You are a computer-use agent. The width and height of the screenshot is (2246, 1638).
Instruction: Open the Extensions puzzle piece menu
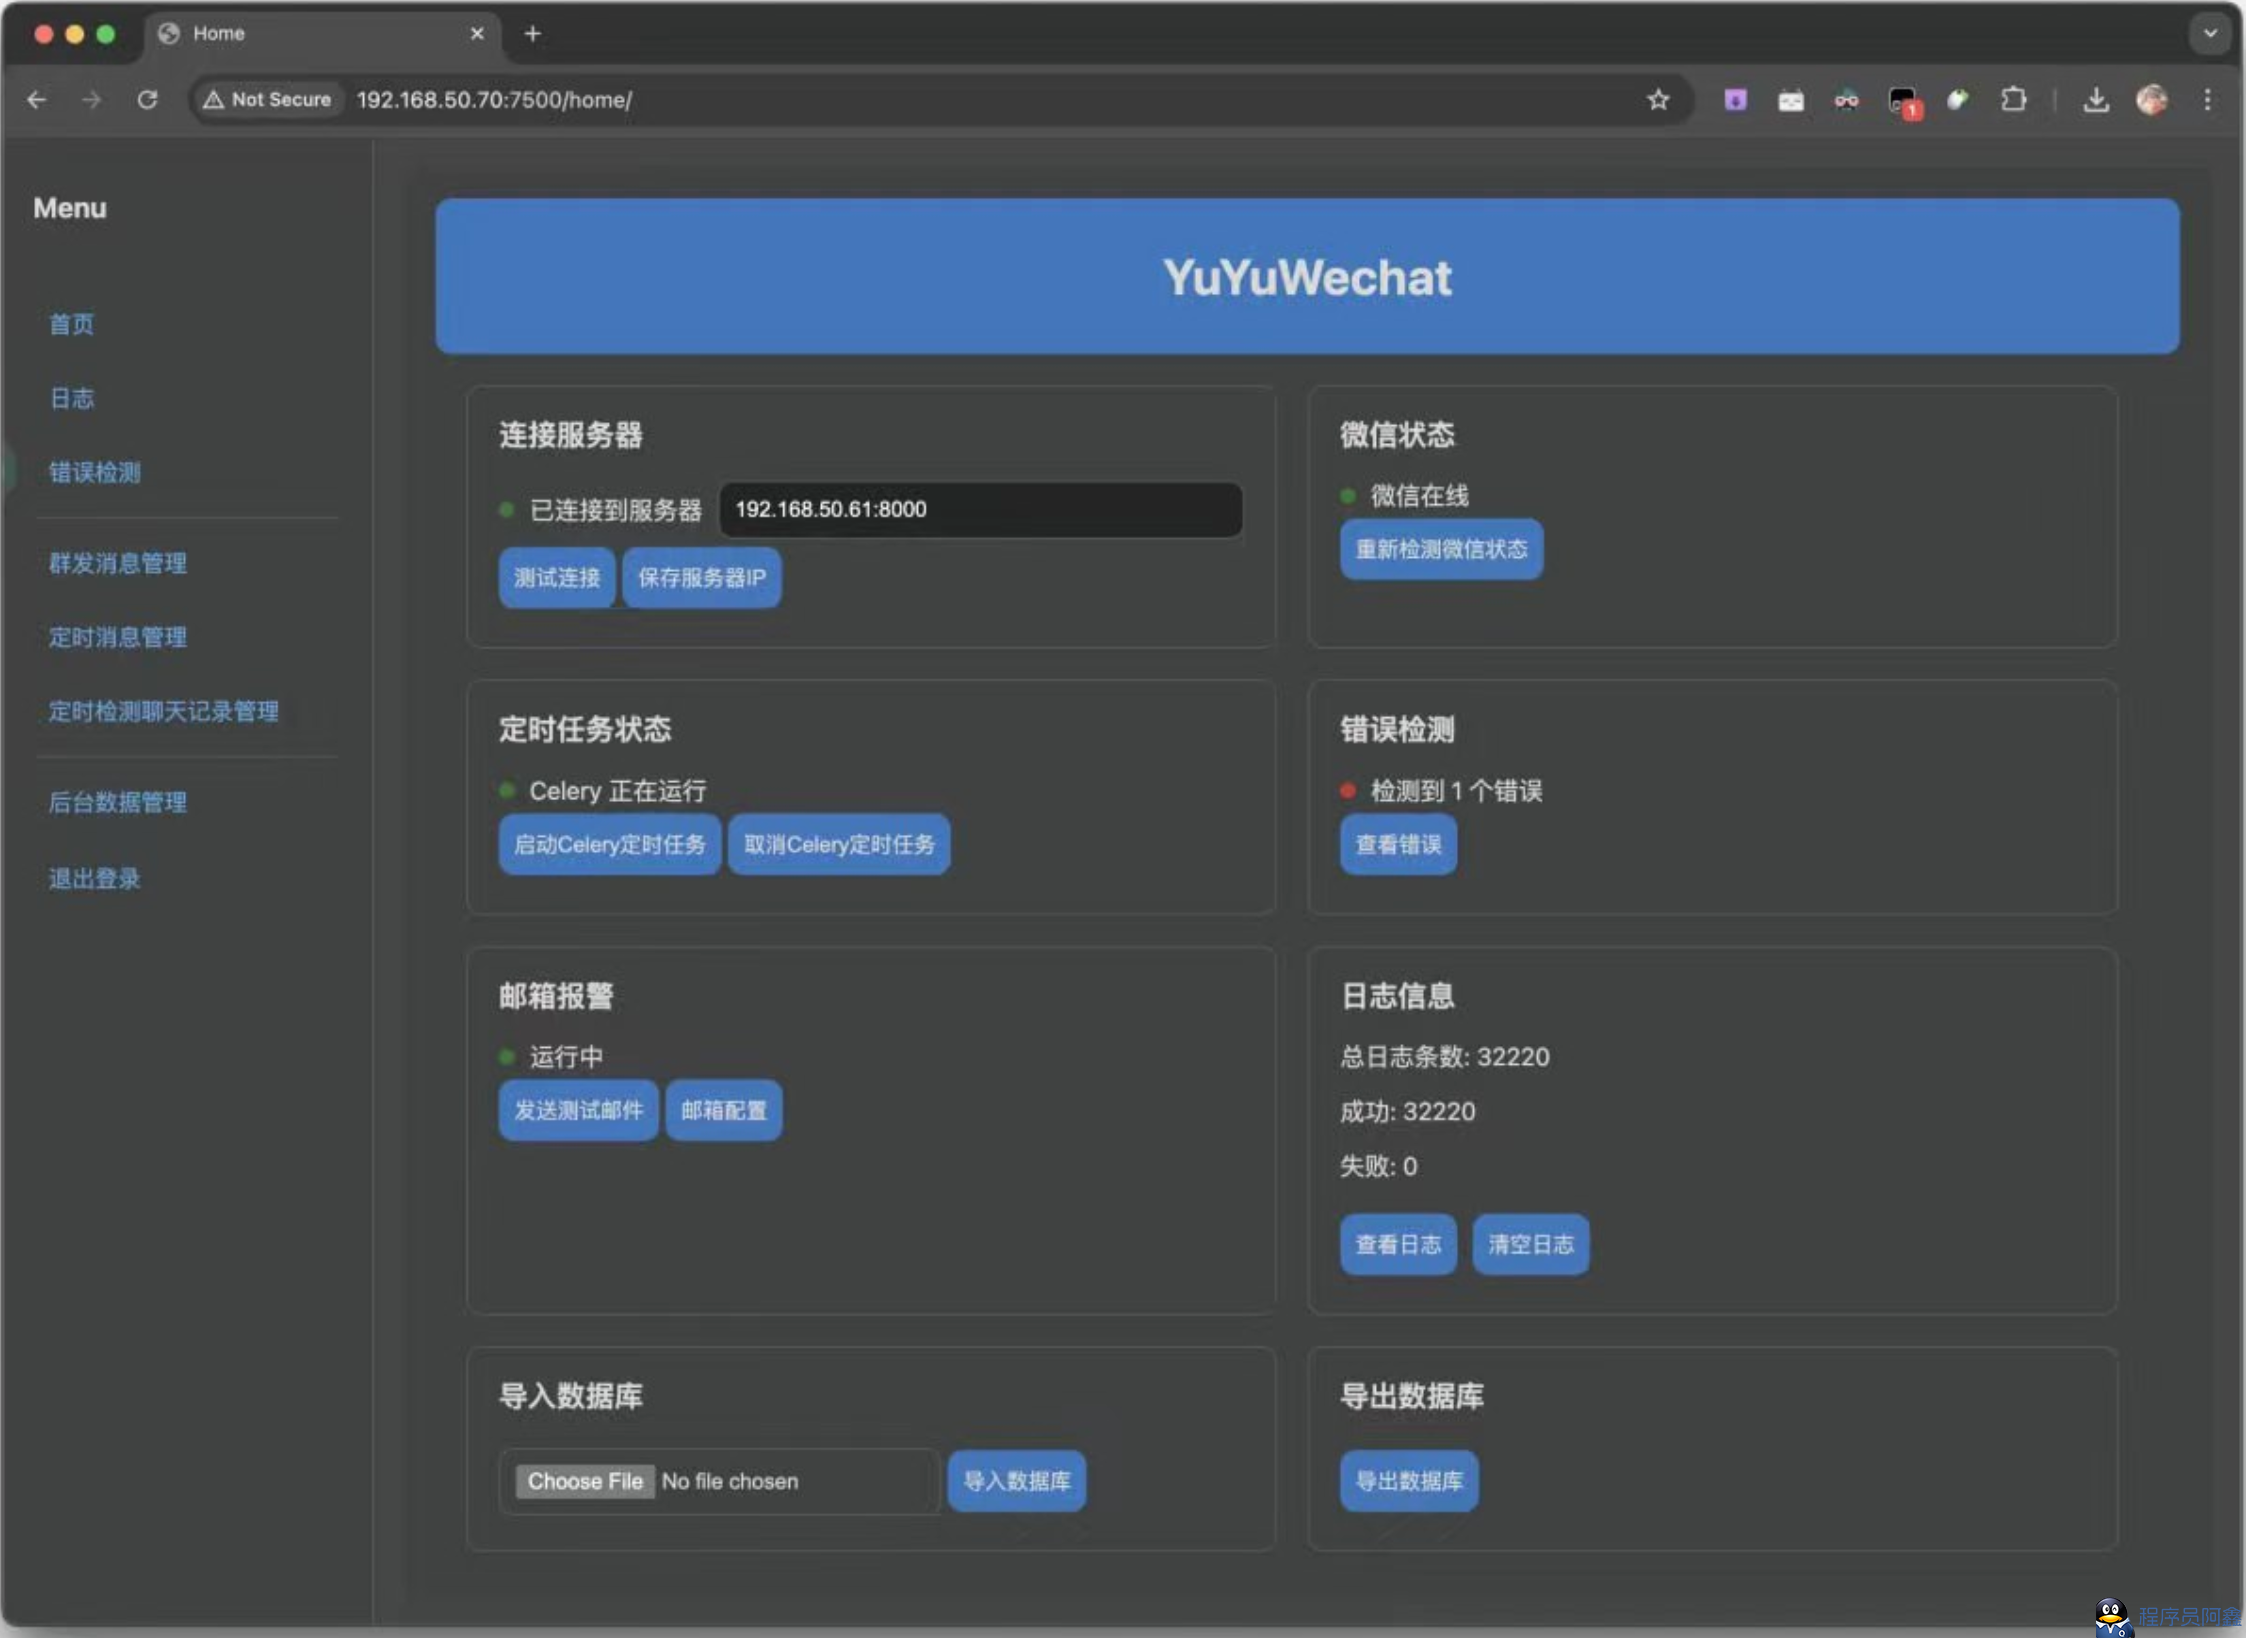(x=2013, y=100)
